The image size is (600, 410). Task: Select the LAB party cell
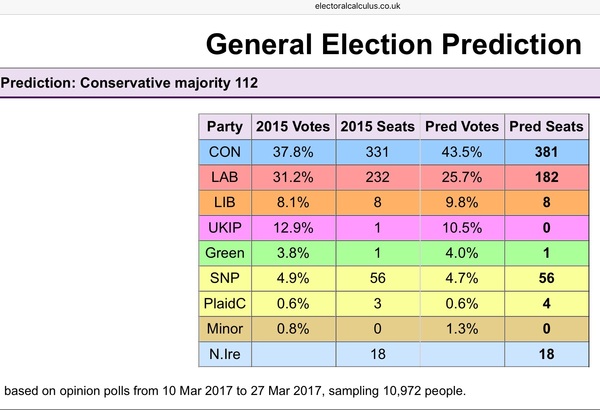pyautogui.click(x=224, y=179)
